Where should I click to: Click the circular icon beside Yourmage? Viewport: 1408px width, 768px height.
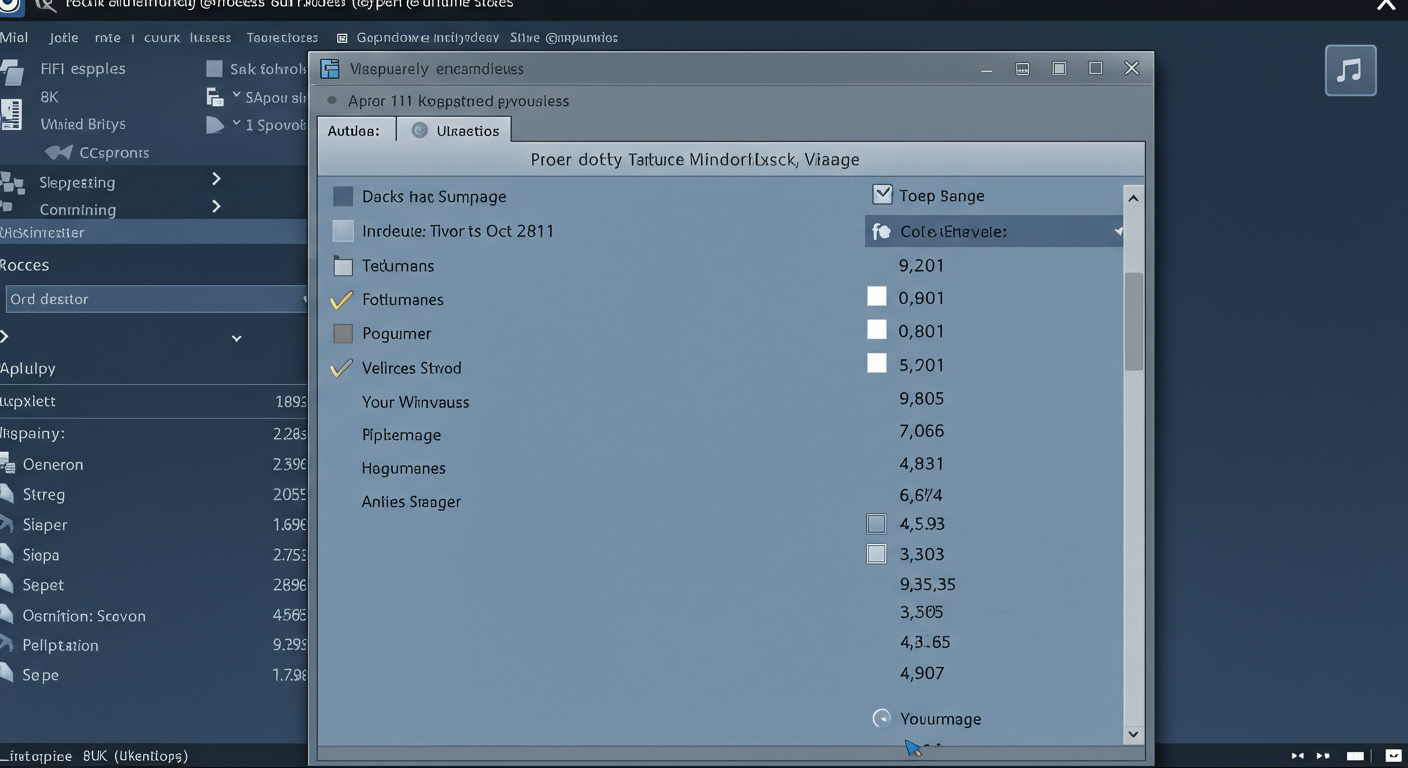pyautogui.click(x=882, y=718)
